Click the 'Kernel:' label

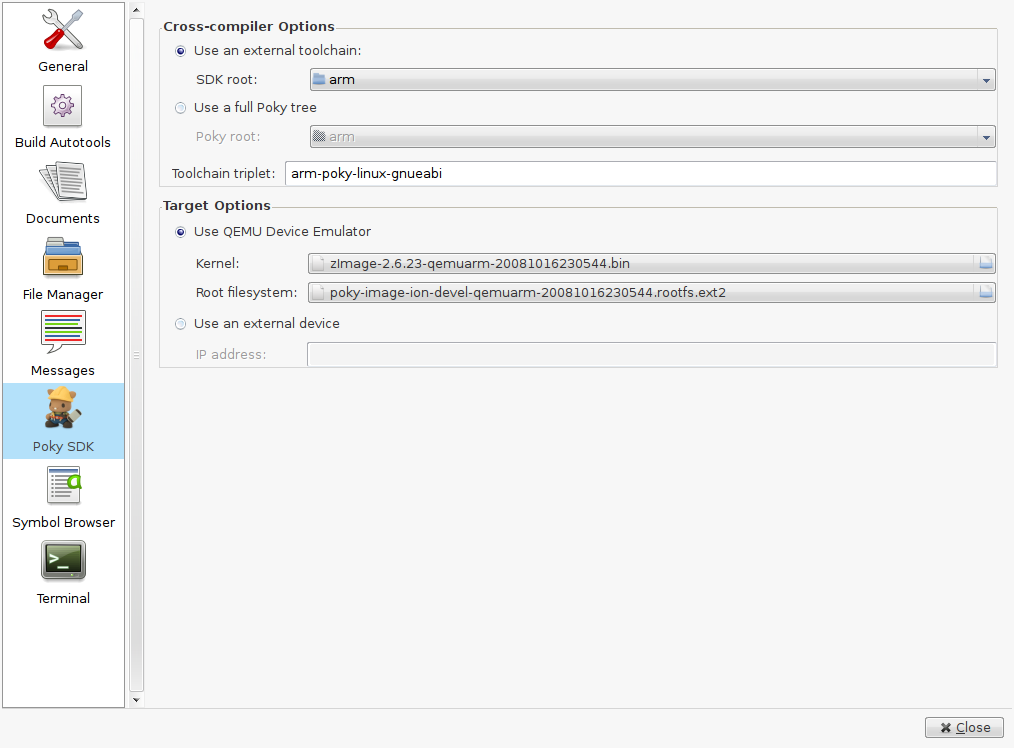(217, 264)
